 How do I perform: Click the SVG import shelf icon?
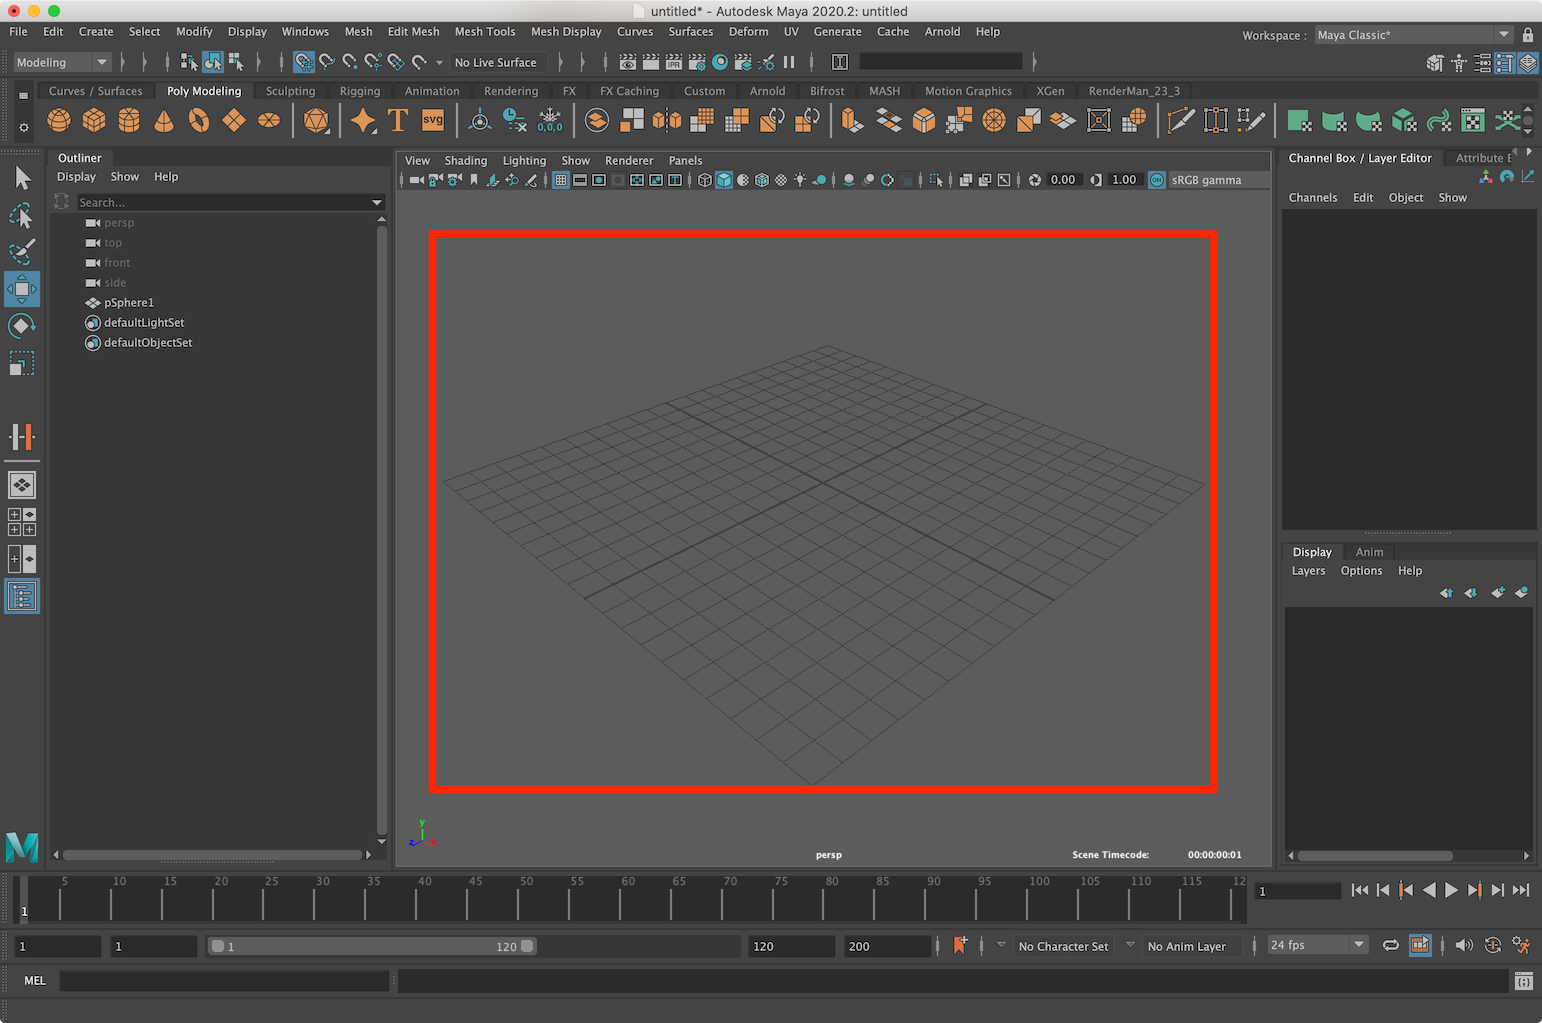pyautogui.click(x=433, y=121)
